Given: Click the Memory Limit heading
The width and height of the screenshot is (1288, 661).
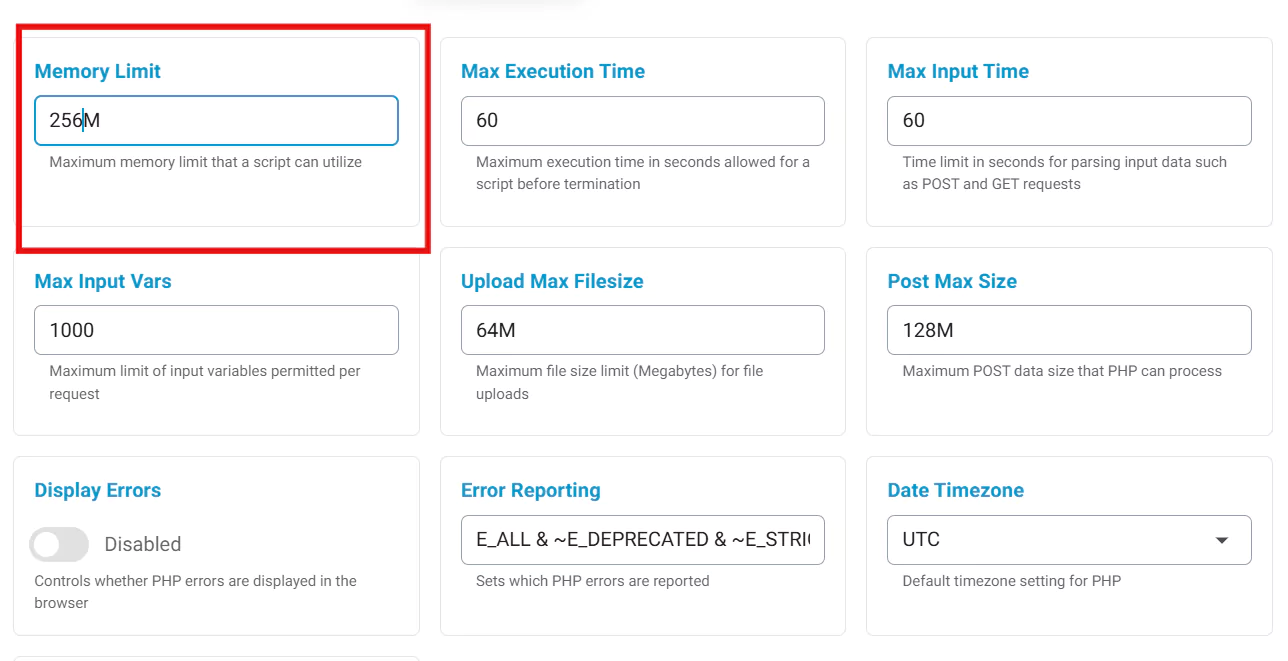Looking at the screenshot, I should coord(97,71).
